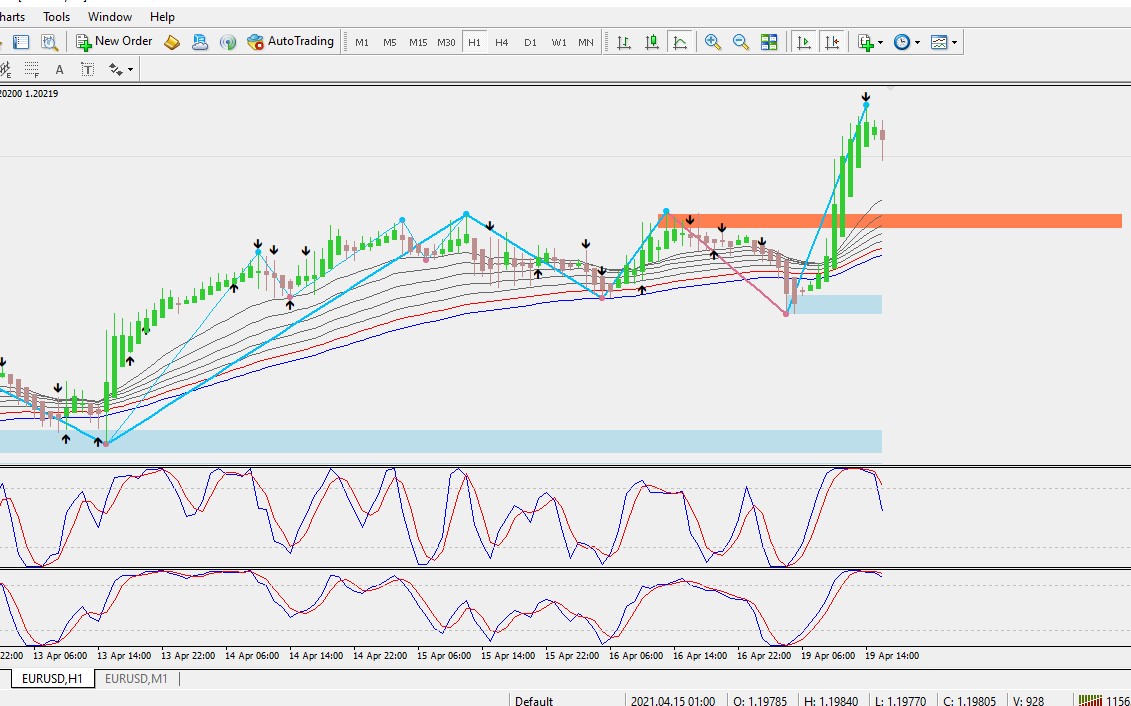Select the H4 timeframe button
Image resolution: width=1131 pixels, height=706 pixels.
pyautogui.click(x=501, y=43)
